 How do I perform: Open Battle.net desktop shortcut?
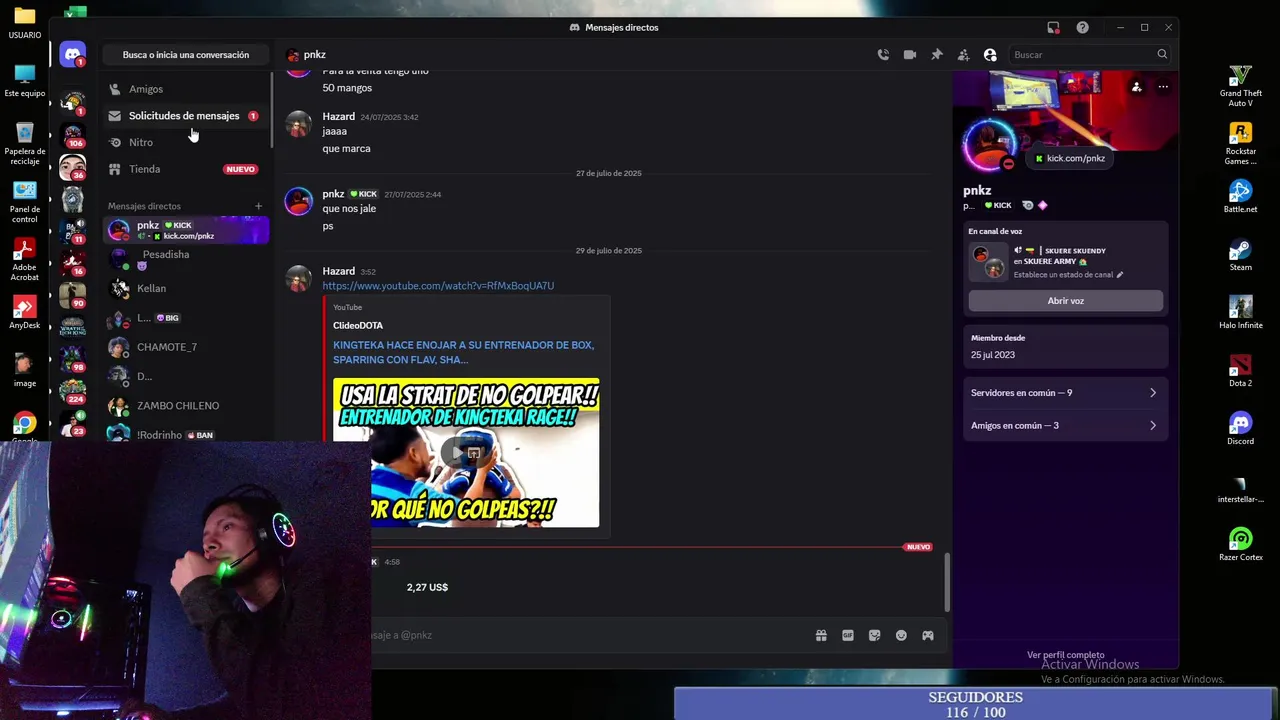tap(1240, 197)
